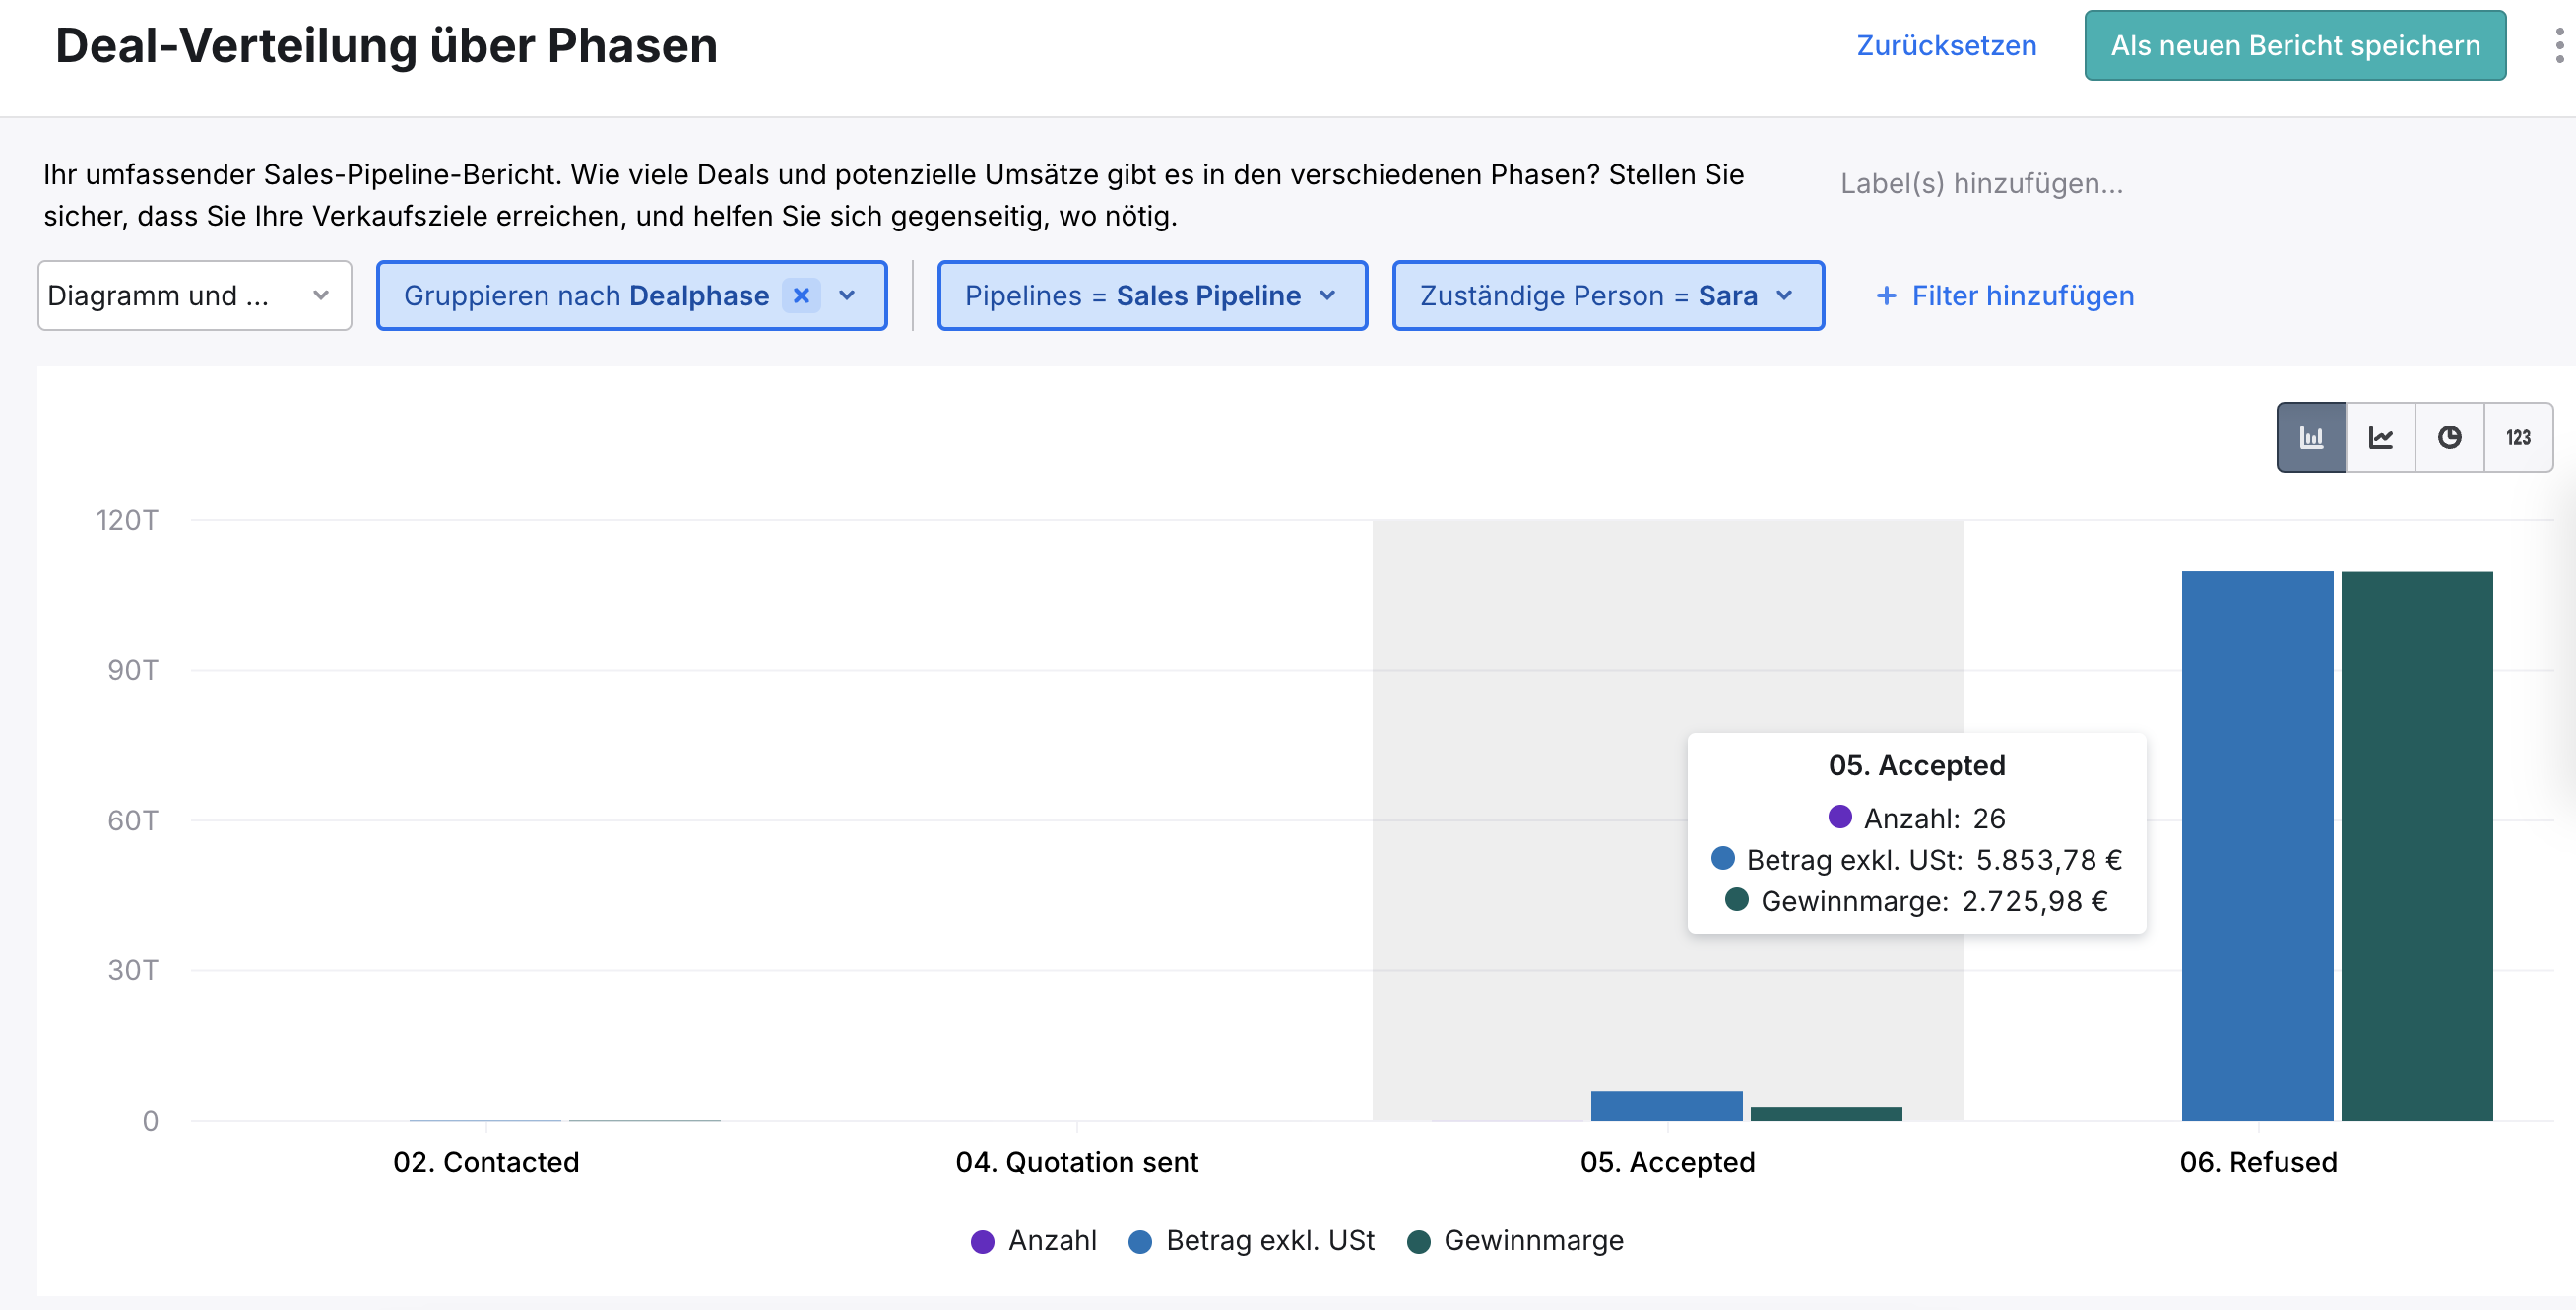Click the blue Betrag exkl. USt legend dot
This screenshot has height=1310, width=2576.
(1140, 1241)
